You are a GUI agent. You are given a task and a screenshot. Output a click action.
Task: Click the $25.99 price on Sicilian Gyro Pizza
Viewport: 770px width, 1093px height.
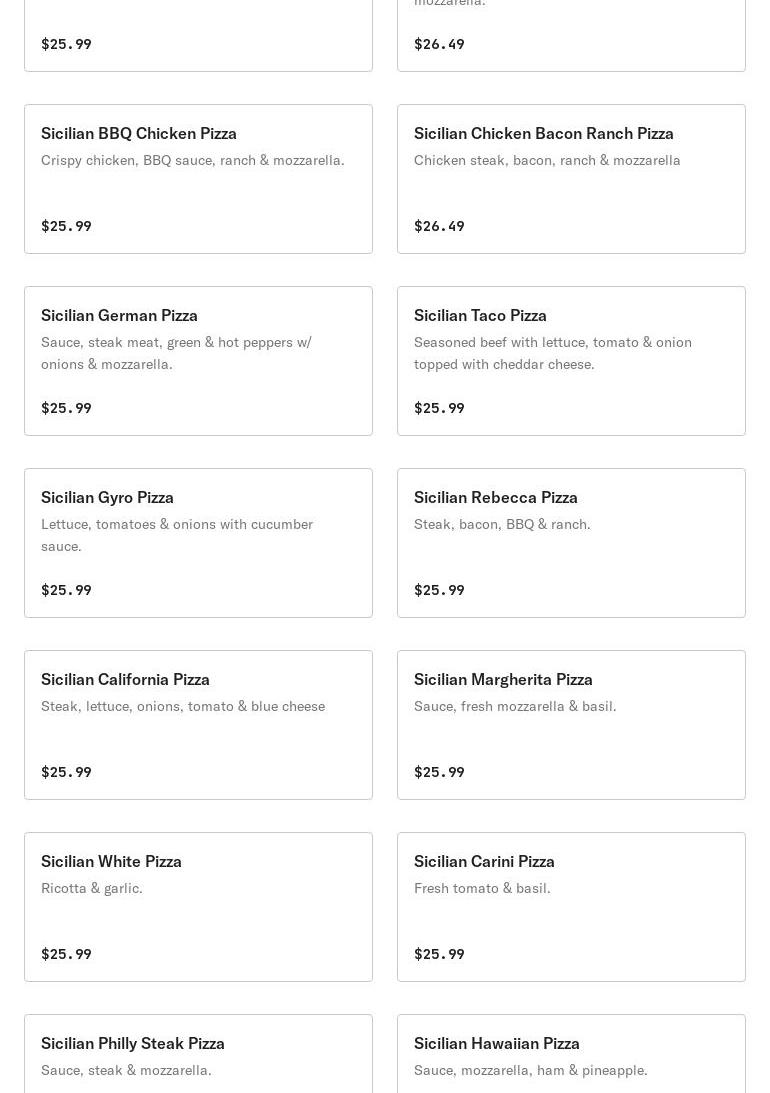pyautogui.click(x=66, y=590)
